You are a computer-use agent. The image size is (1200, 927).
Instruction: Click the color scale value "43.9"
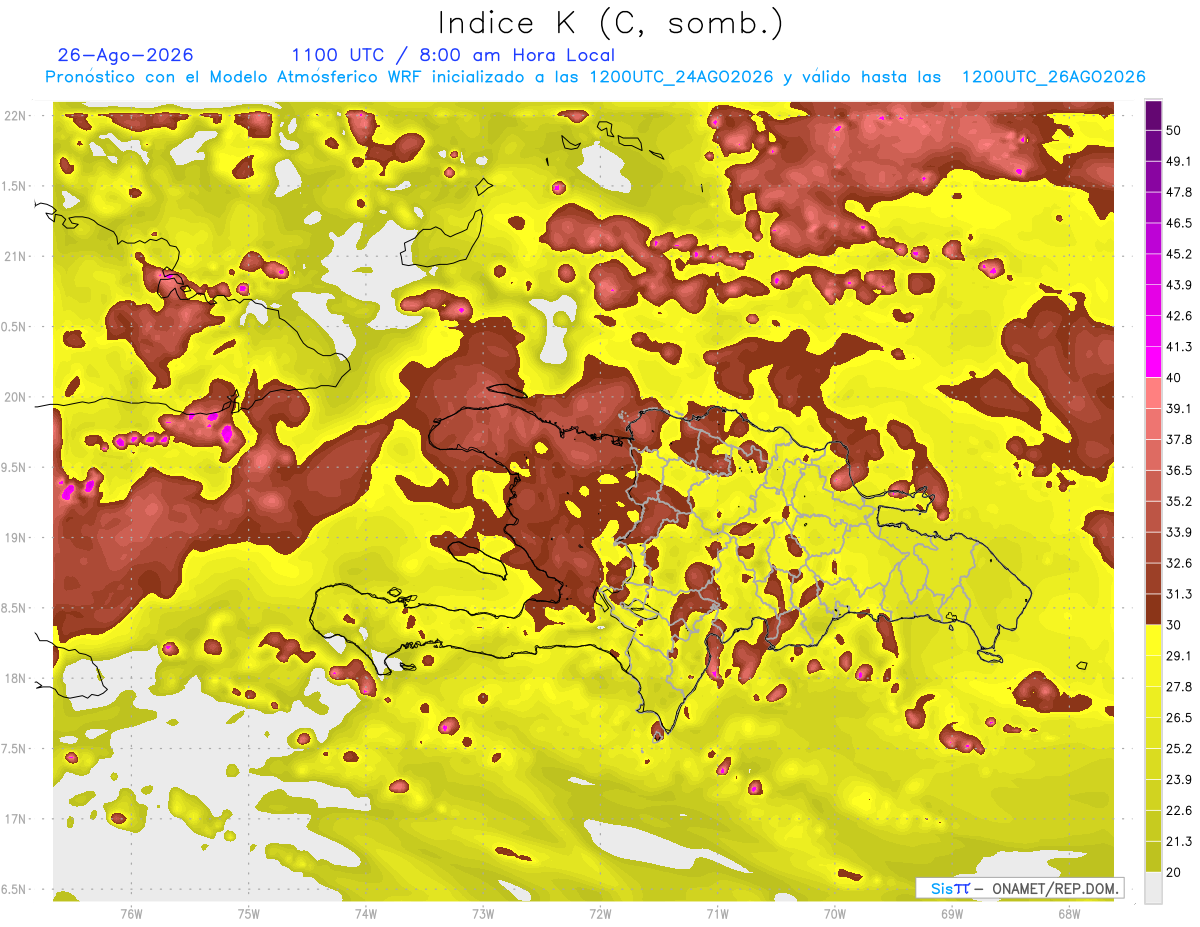(x=1178, y=285)
